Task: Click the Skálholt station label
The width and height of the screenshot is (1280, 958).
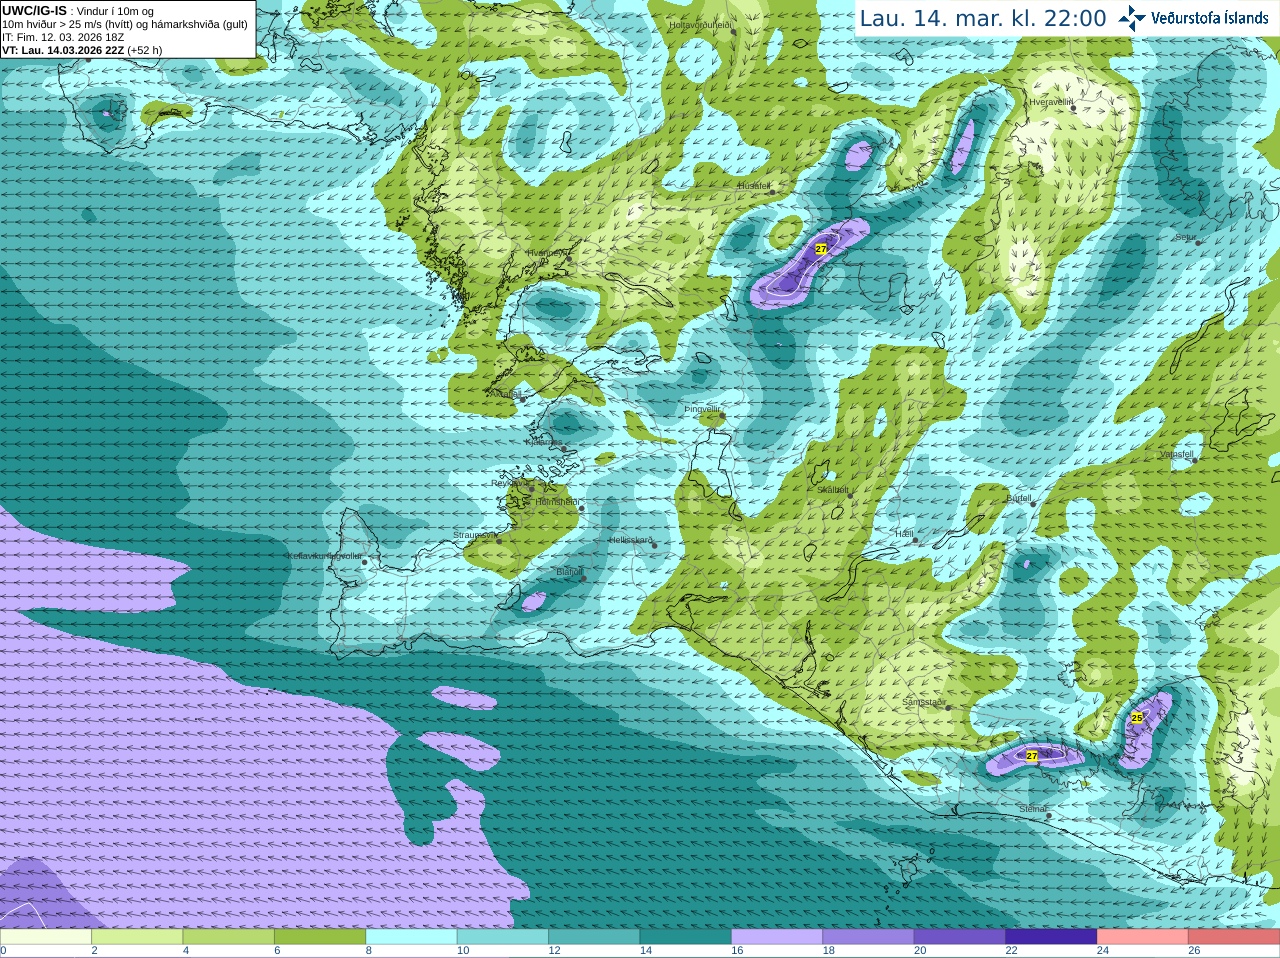Action: tap(833, 490)
